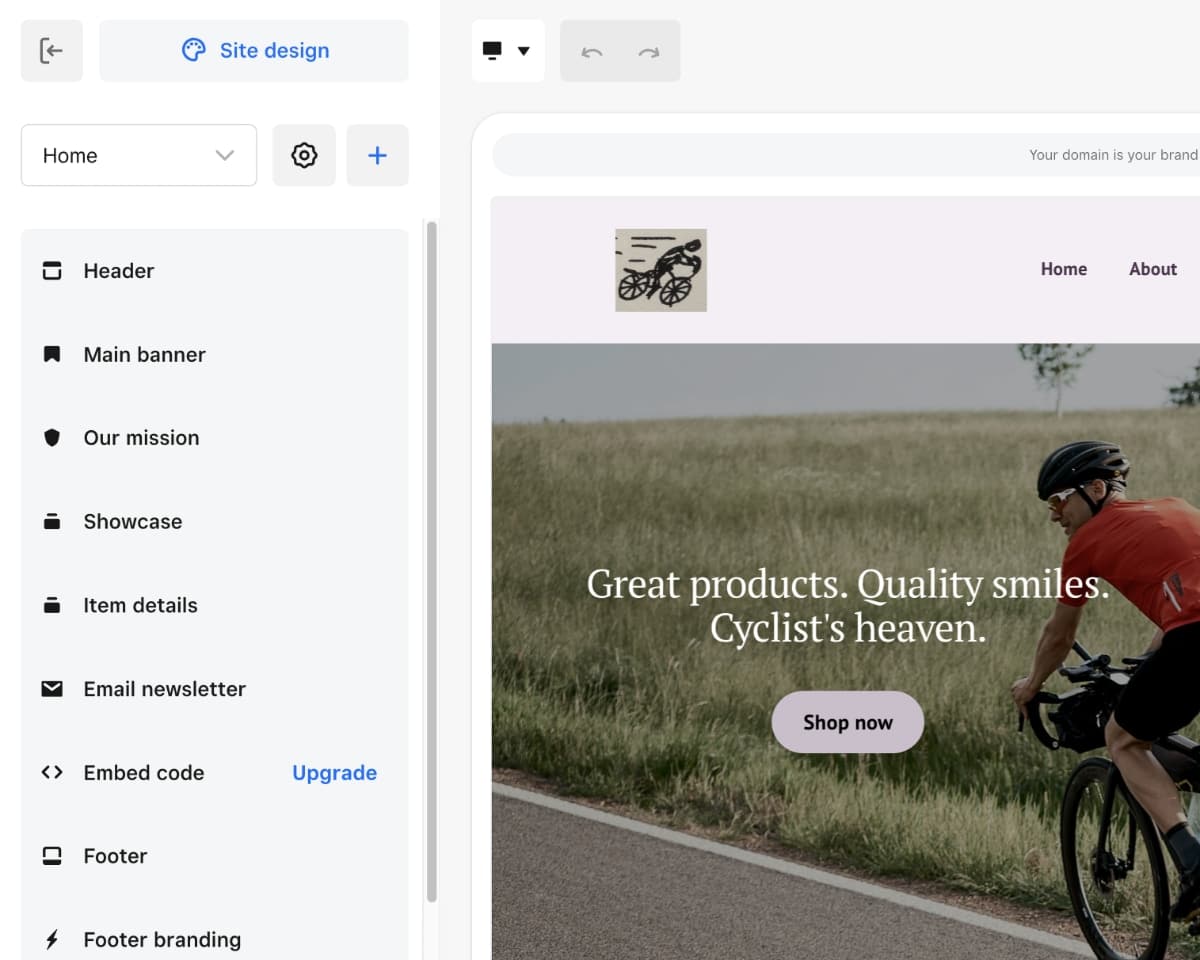
Task: Open the Our mission section
Action: coord(215,438)
